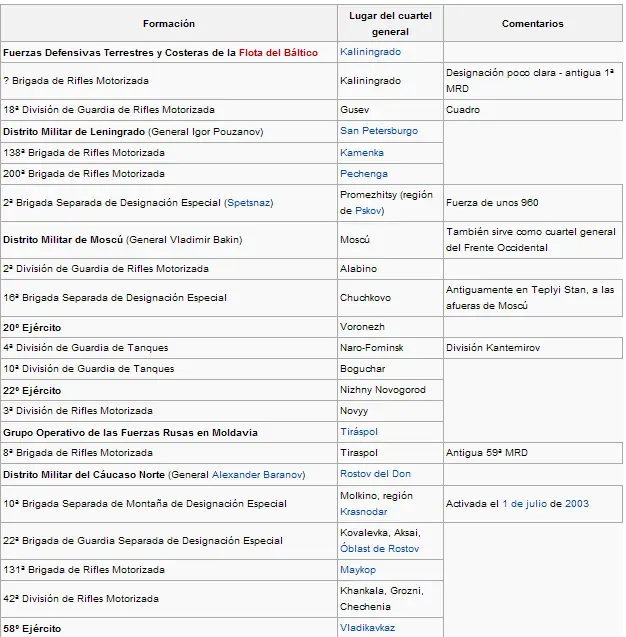Click the Frente Occidental comment cell
Screen dimensions: 626x637
(533, 240)
